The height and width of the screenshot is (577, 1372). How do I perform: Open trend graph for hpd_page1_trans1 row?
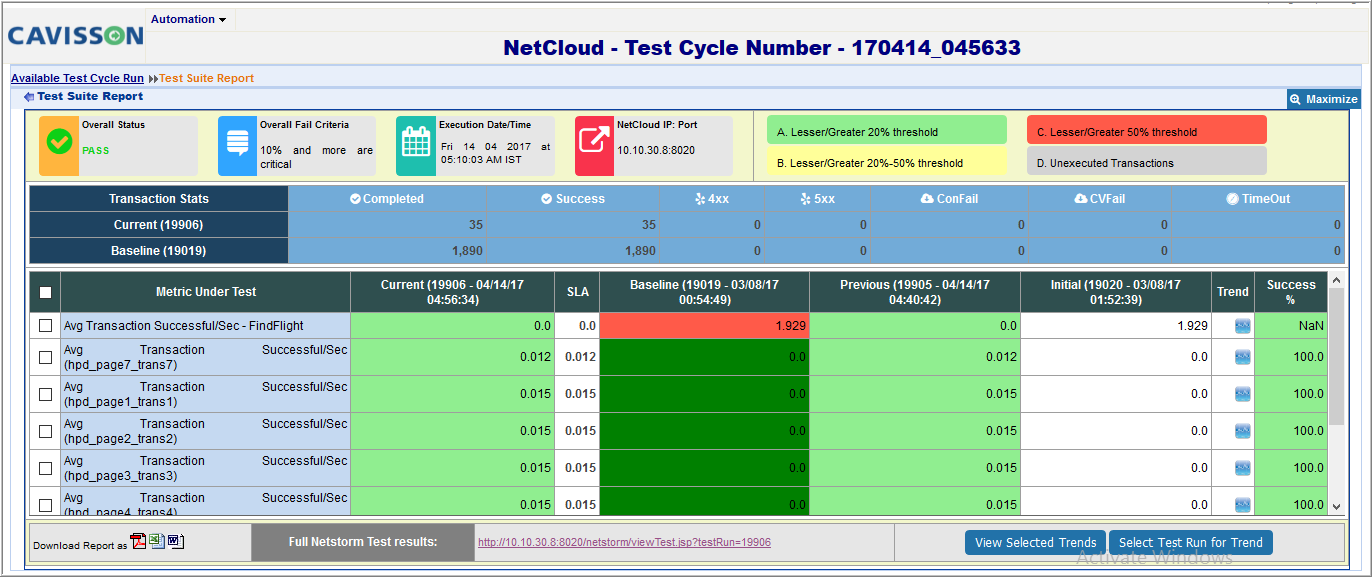tap(1242, 394)
